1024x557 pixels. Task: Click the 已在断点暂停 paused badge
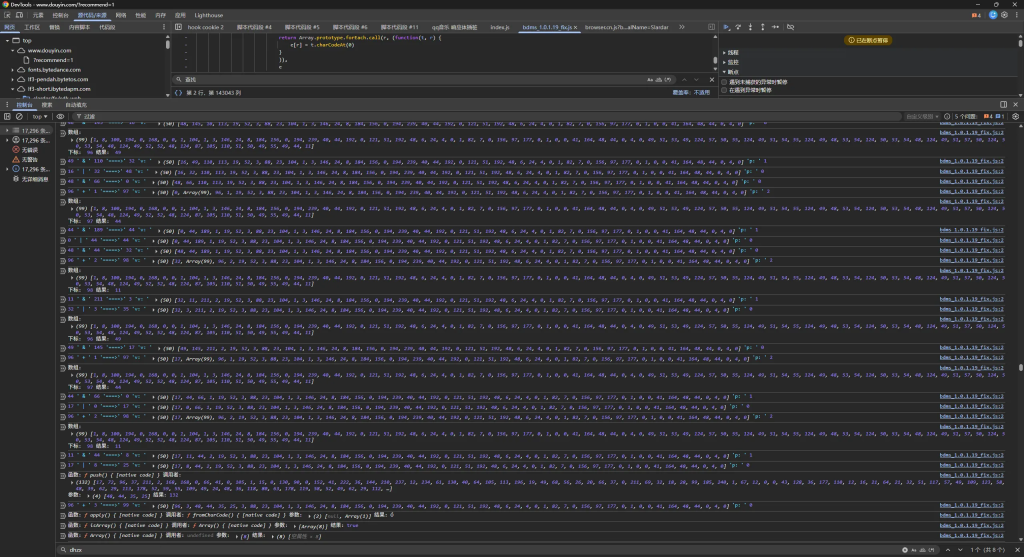pyautogui.click(x=866, y=40)
